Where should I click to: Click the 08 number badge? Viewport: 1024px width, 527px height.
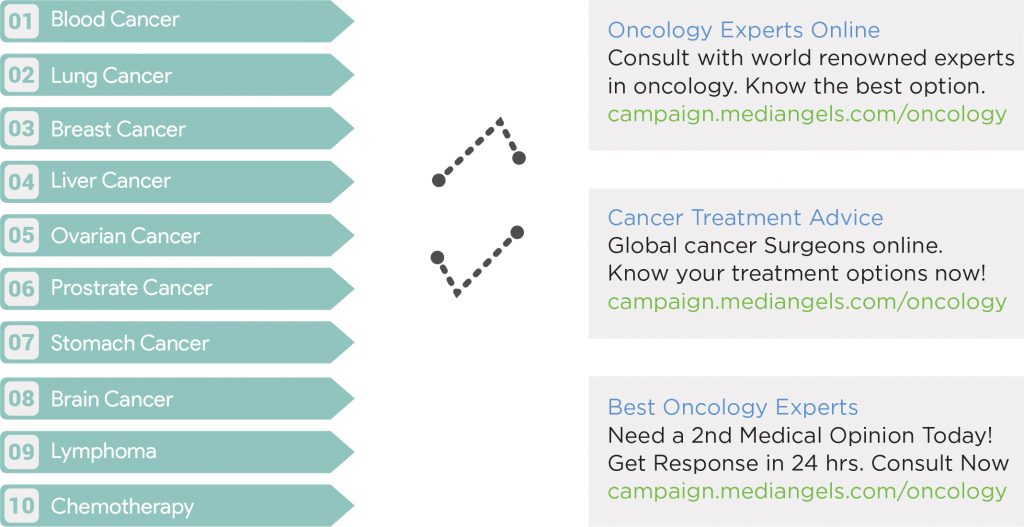[x=21, y=398]
